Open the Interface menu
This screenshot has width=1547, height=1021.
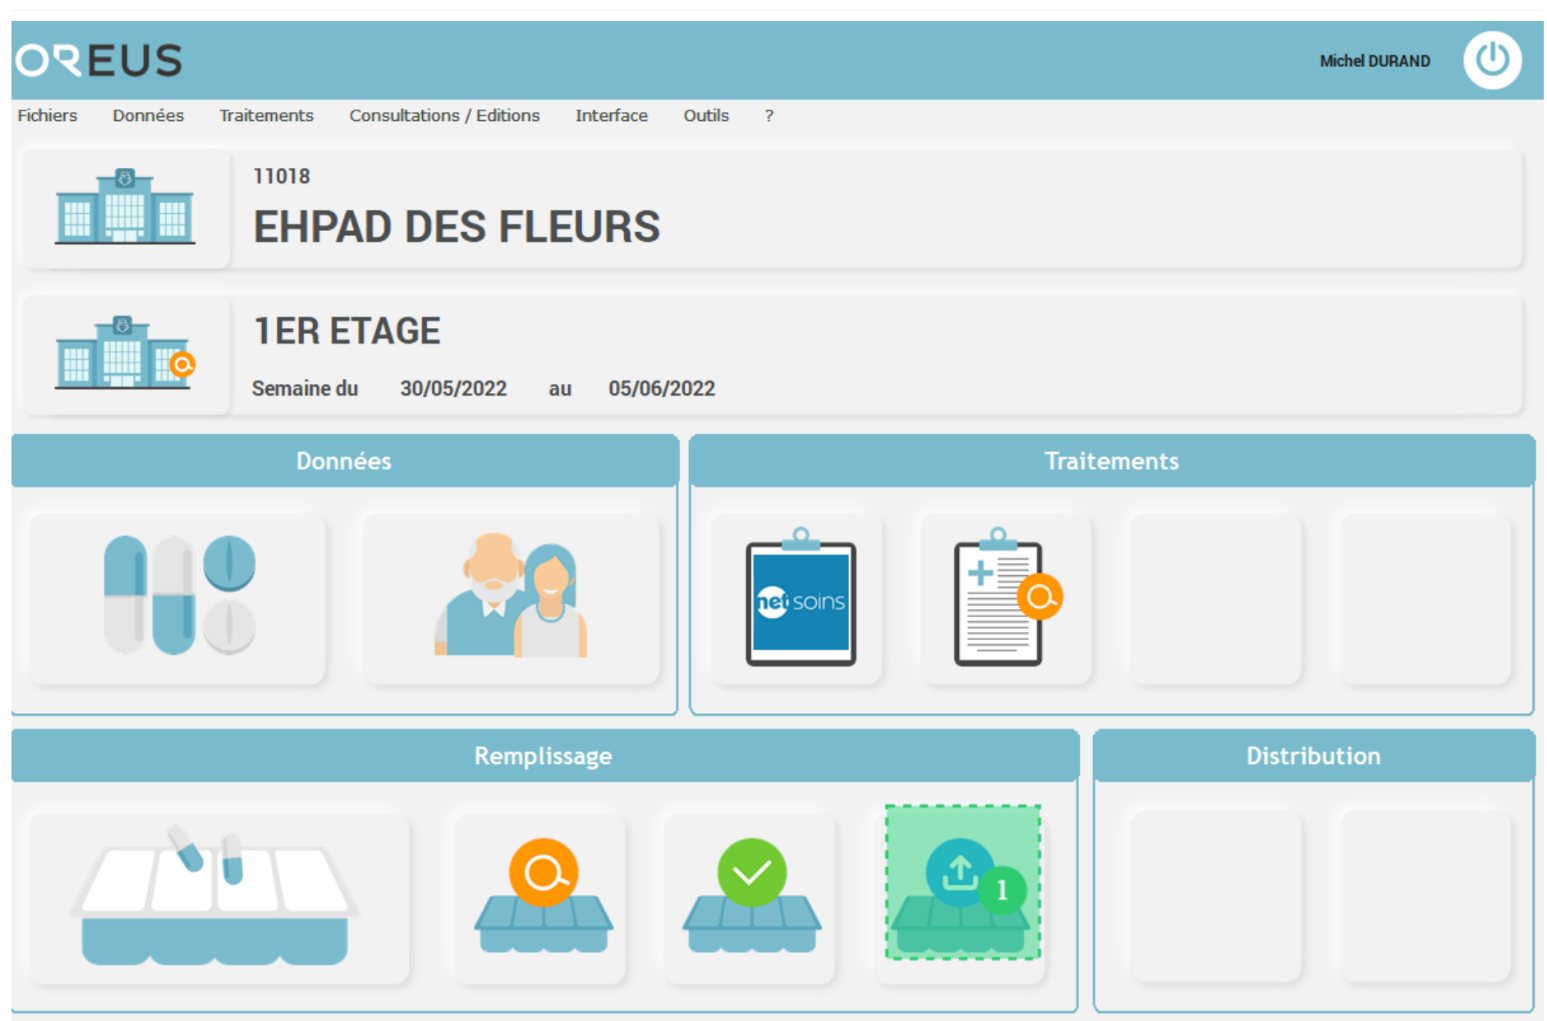click(x=611, y=115)
